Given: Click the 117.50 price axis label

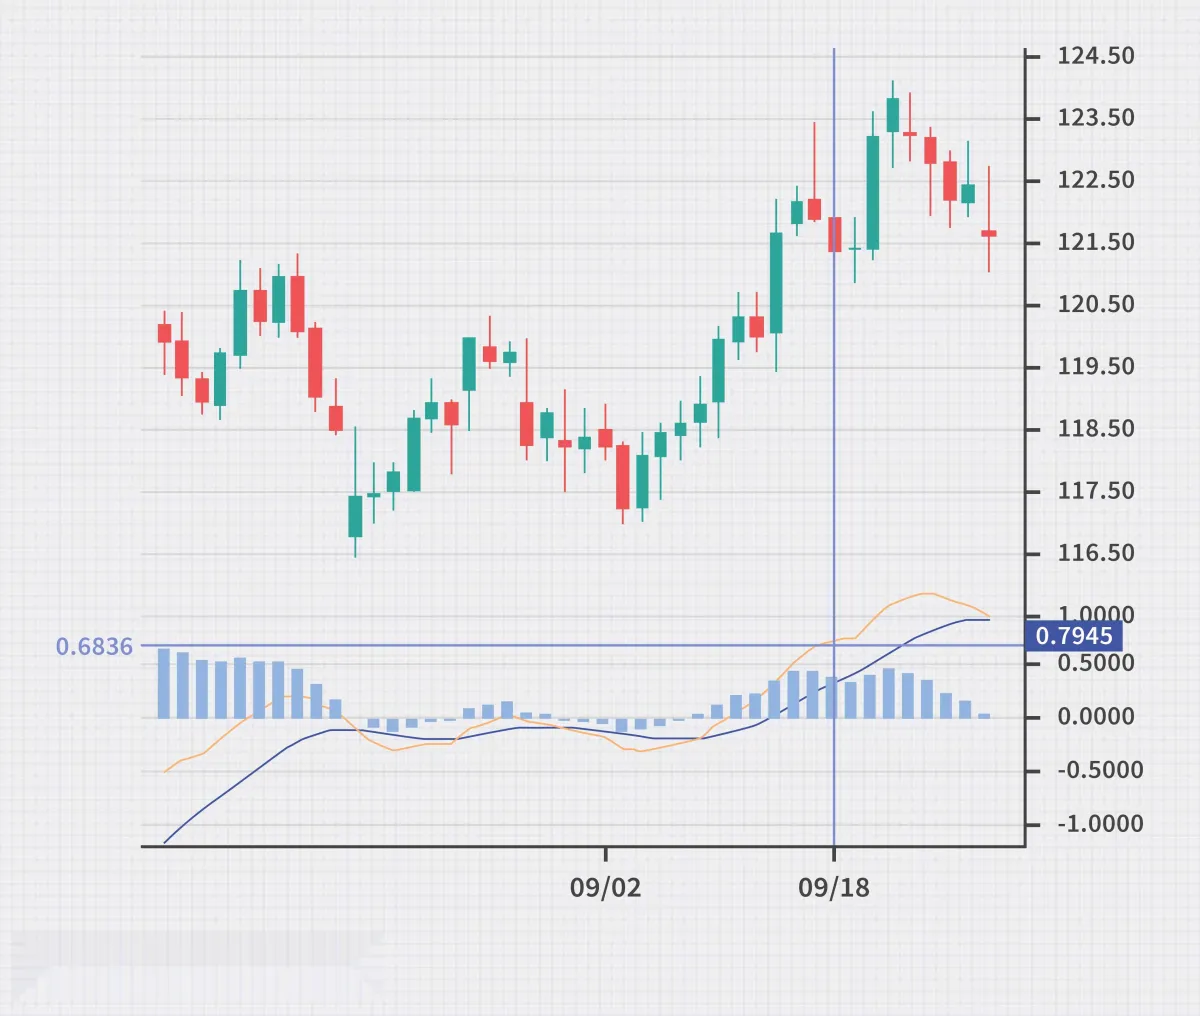Looking at the screenshot, I should pos(1096,491).
